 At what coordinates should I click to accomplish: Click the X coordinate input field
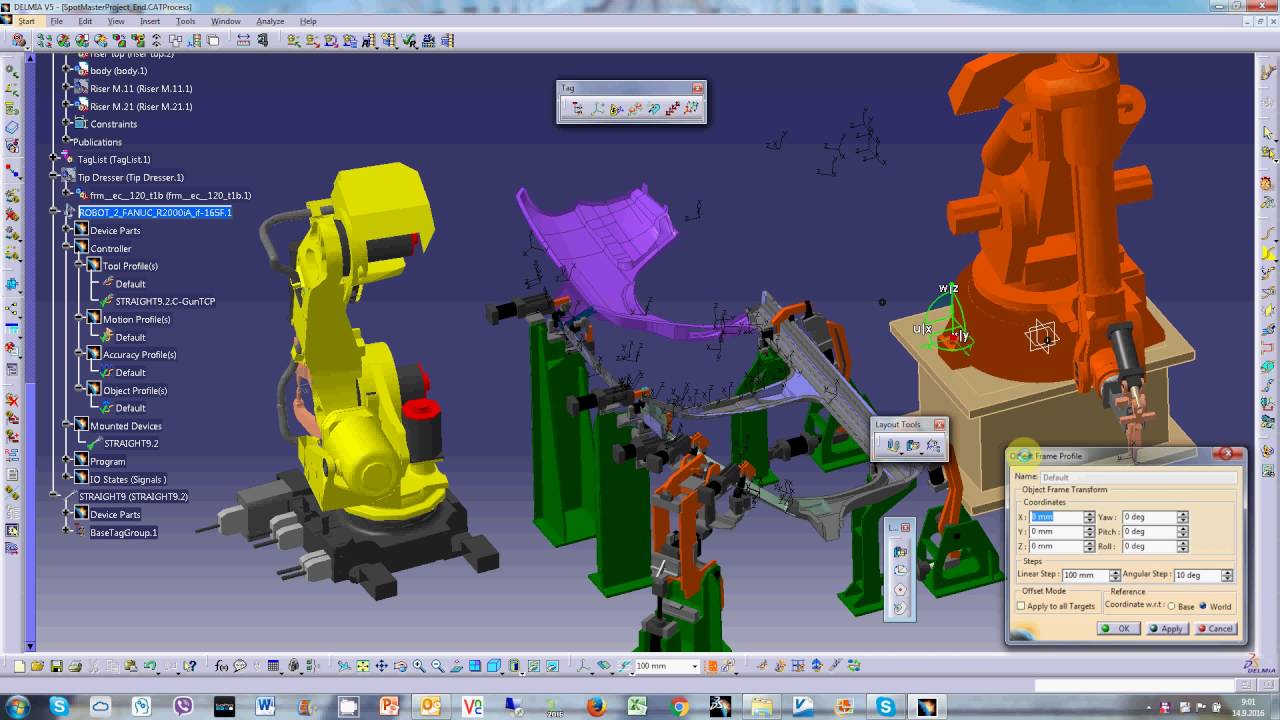click(x=1056, y=517)
